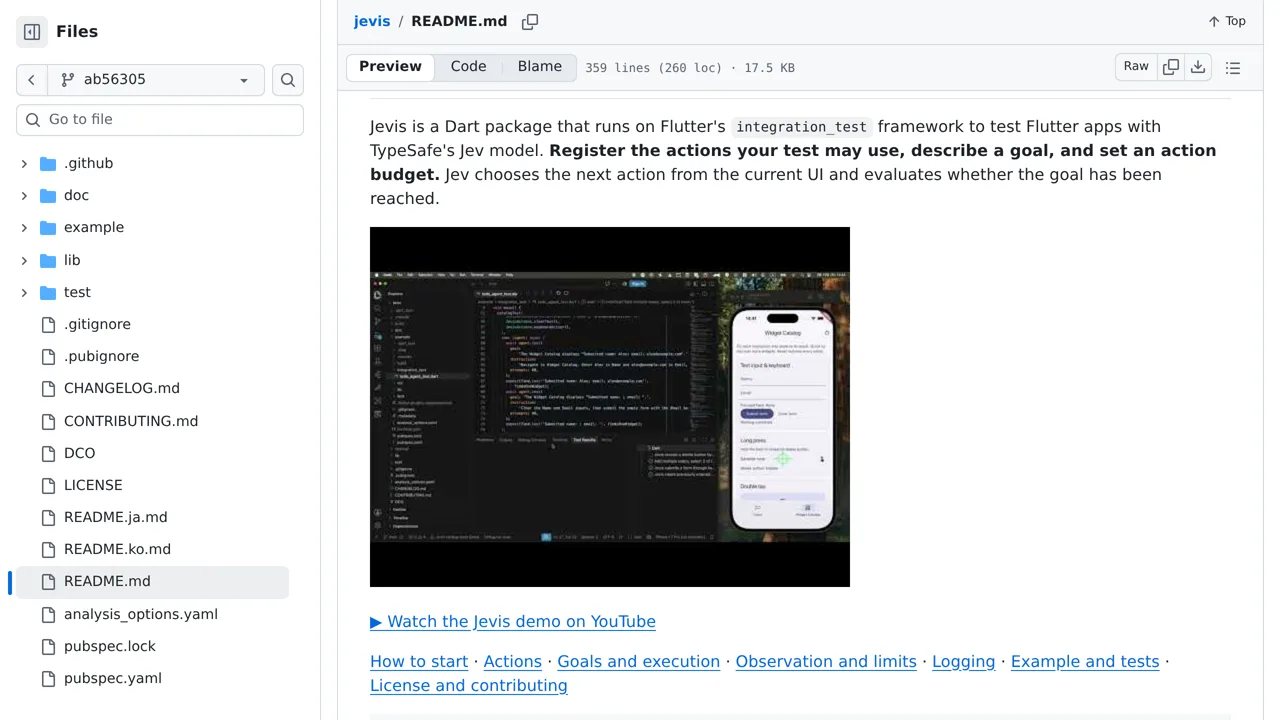This screenshot has width=1280, height=720.
Task: Open README.ko.md in the file tree
Action: click(117, 549)
